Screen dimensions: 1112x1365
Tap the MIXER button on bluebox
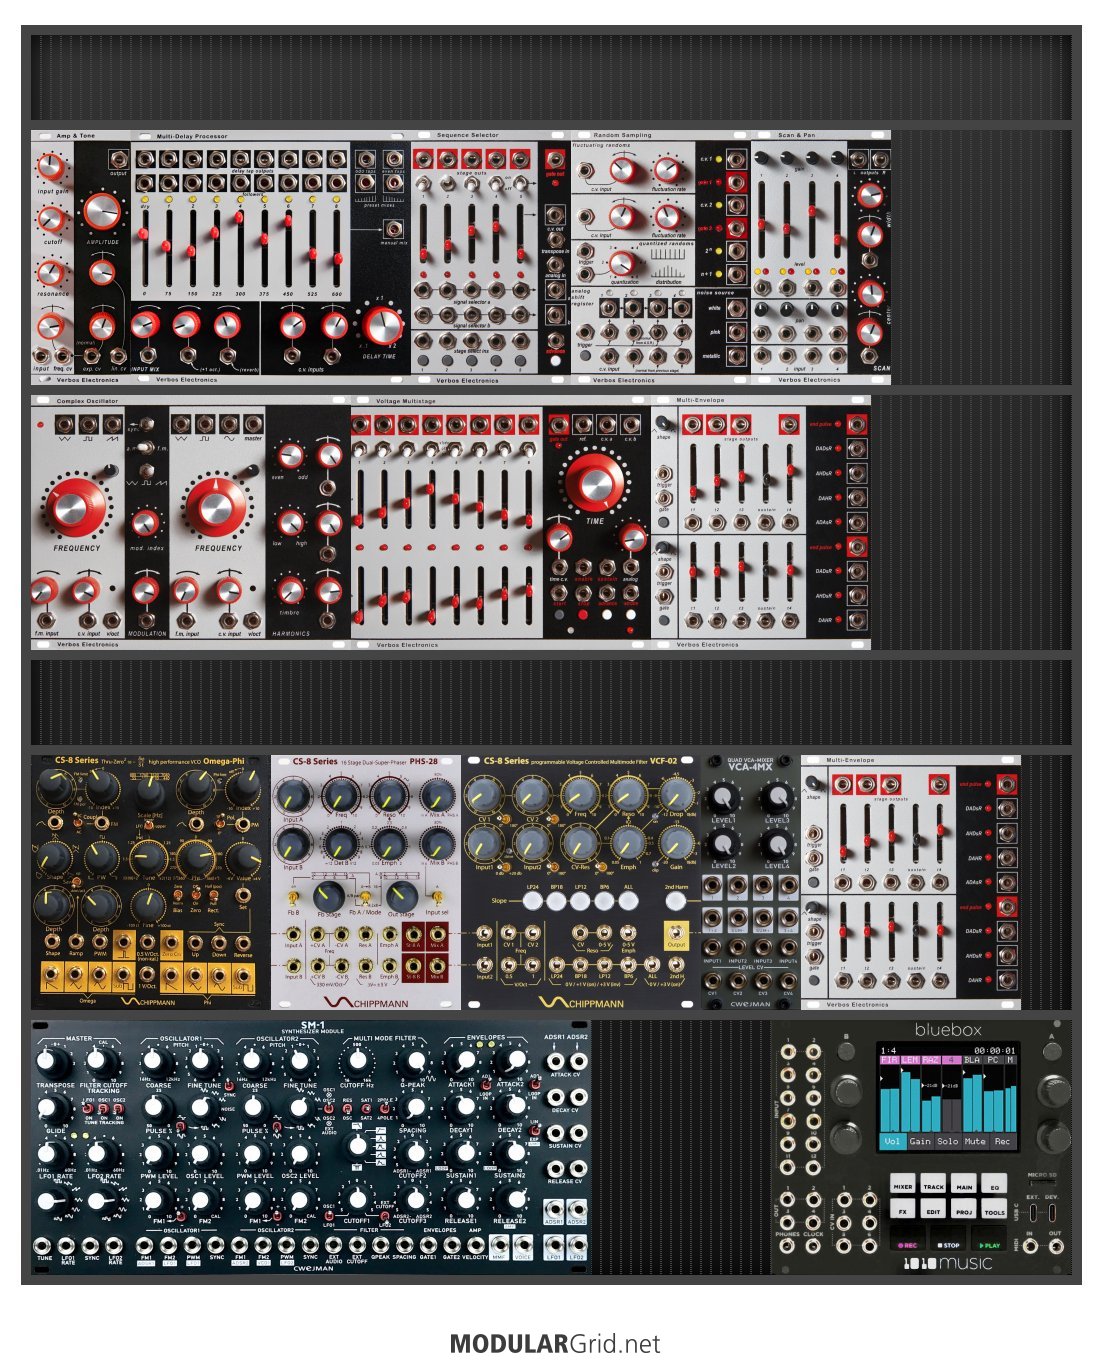click(x=903, y=1183)
